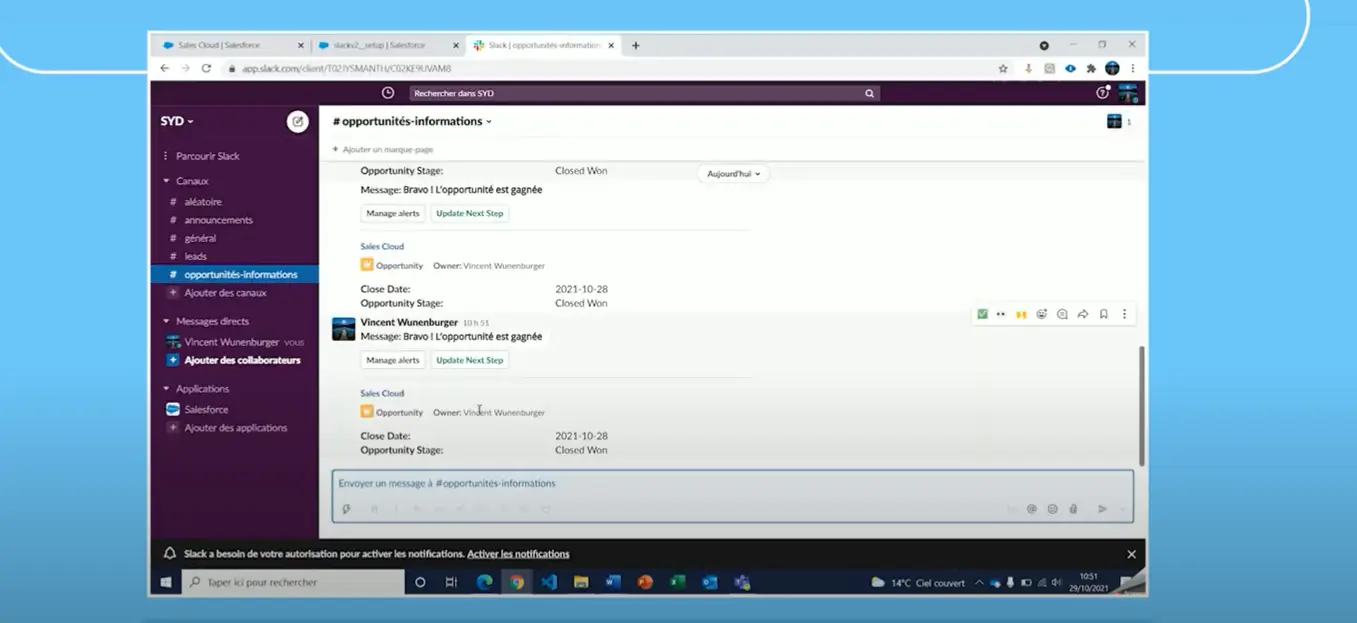Expand the Aujourd'hui date dropdown
This screenshot has width=1357, height=623.
tap(733, 173)
